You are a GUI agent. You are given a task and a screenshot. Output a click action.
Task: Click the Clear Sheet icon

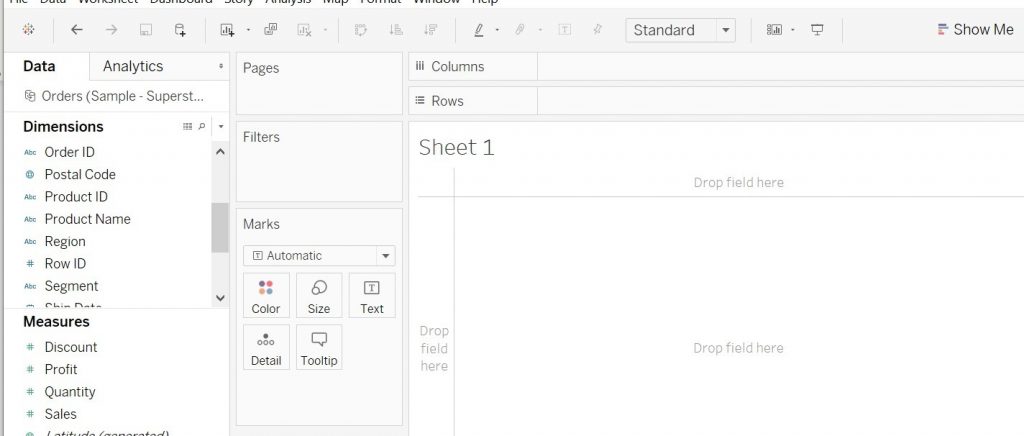(304, 29)
